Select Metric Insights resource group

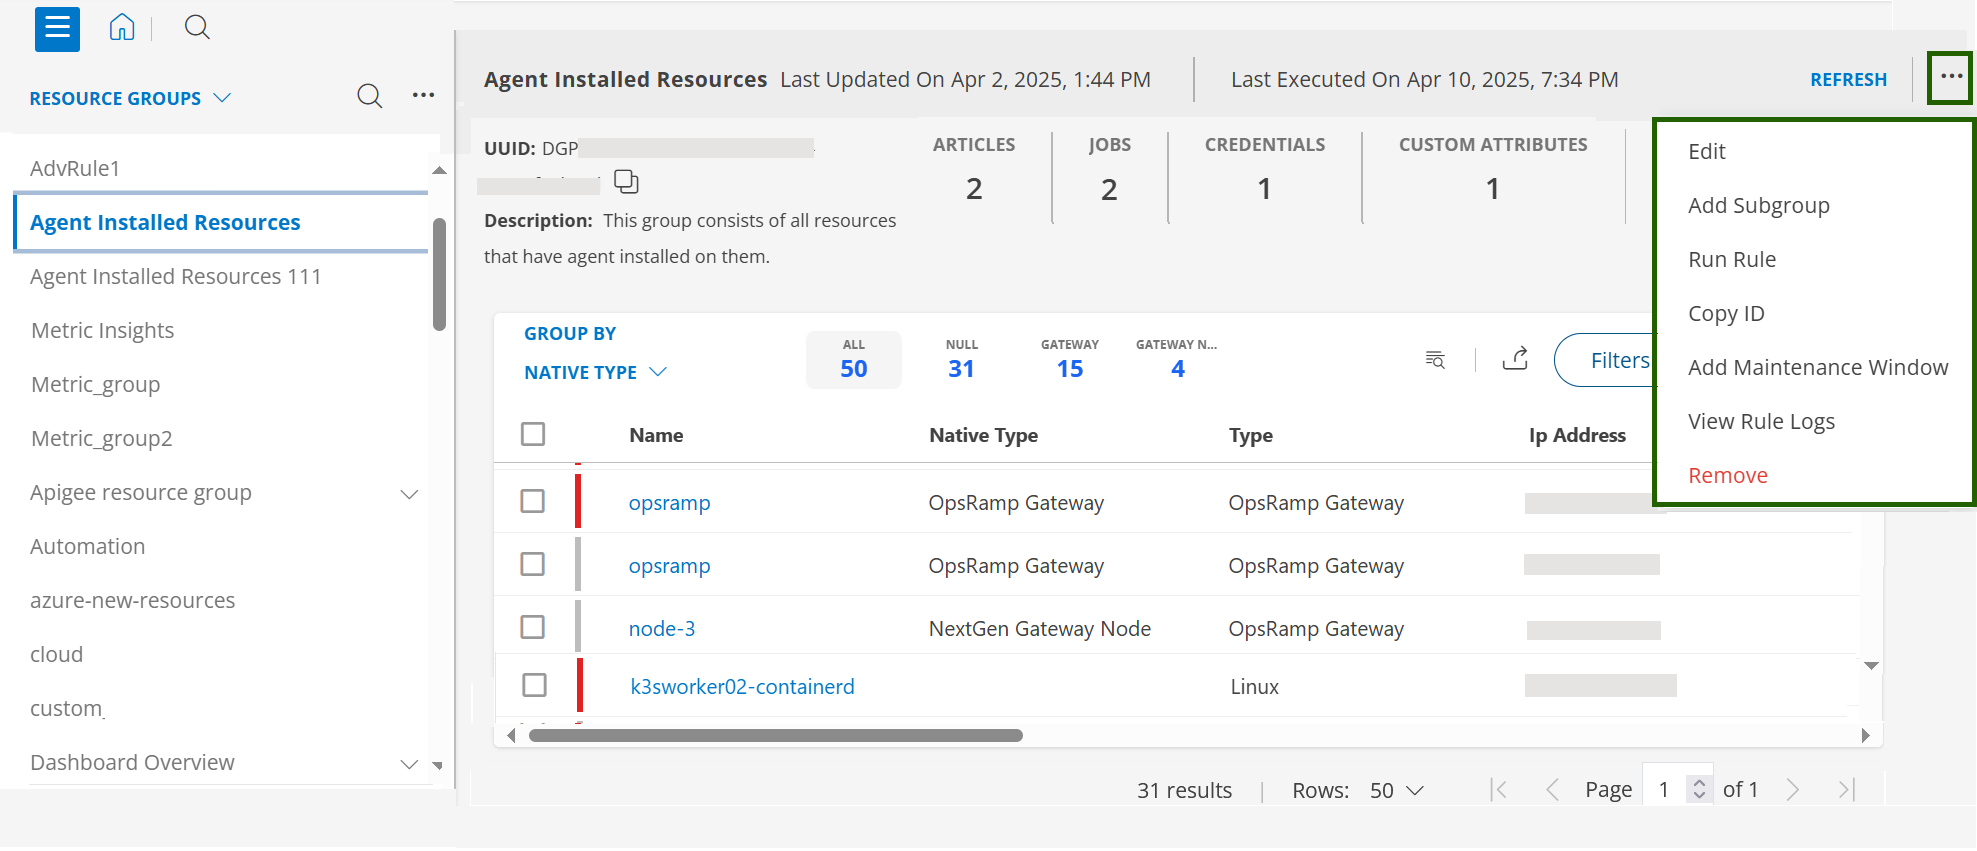[x=102, y=330]
